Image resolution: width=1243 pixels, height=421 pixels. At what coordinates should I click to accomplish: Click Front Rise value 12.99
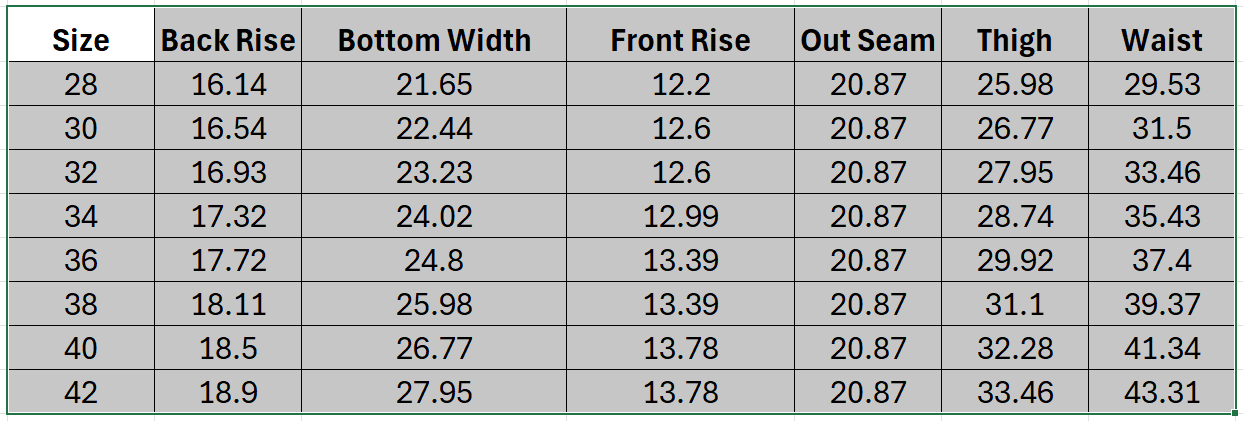coord(680,217)
